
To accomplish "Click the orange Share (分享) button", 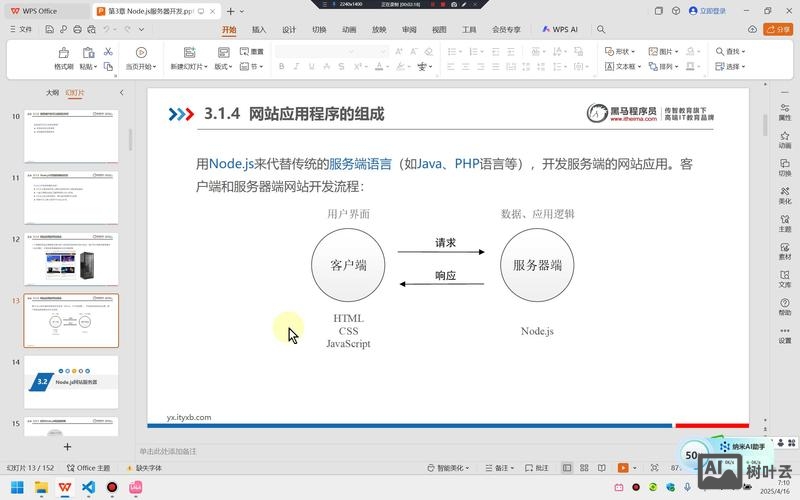I will (779, 30).
